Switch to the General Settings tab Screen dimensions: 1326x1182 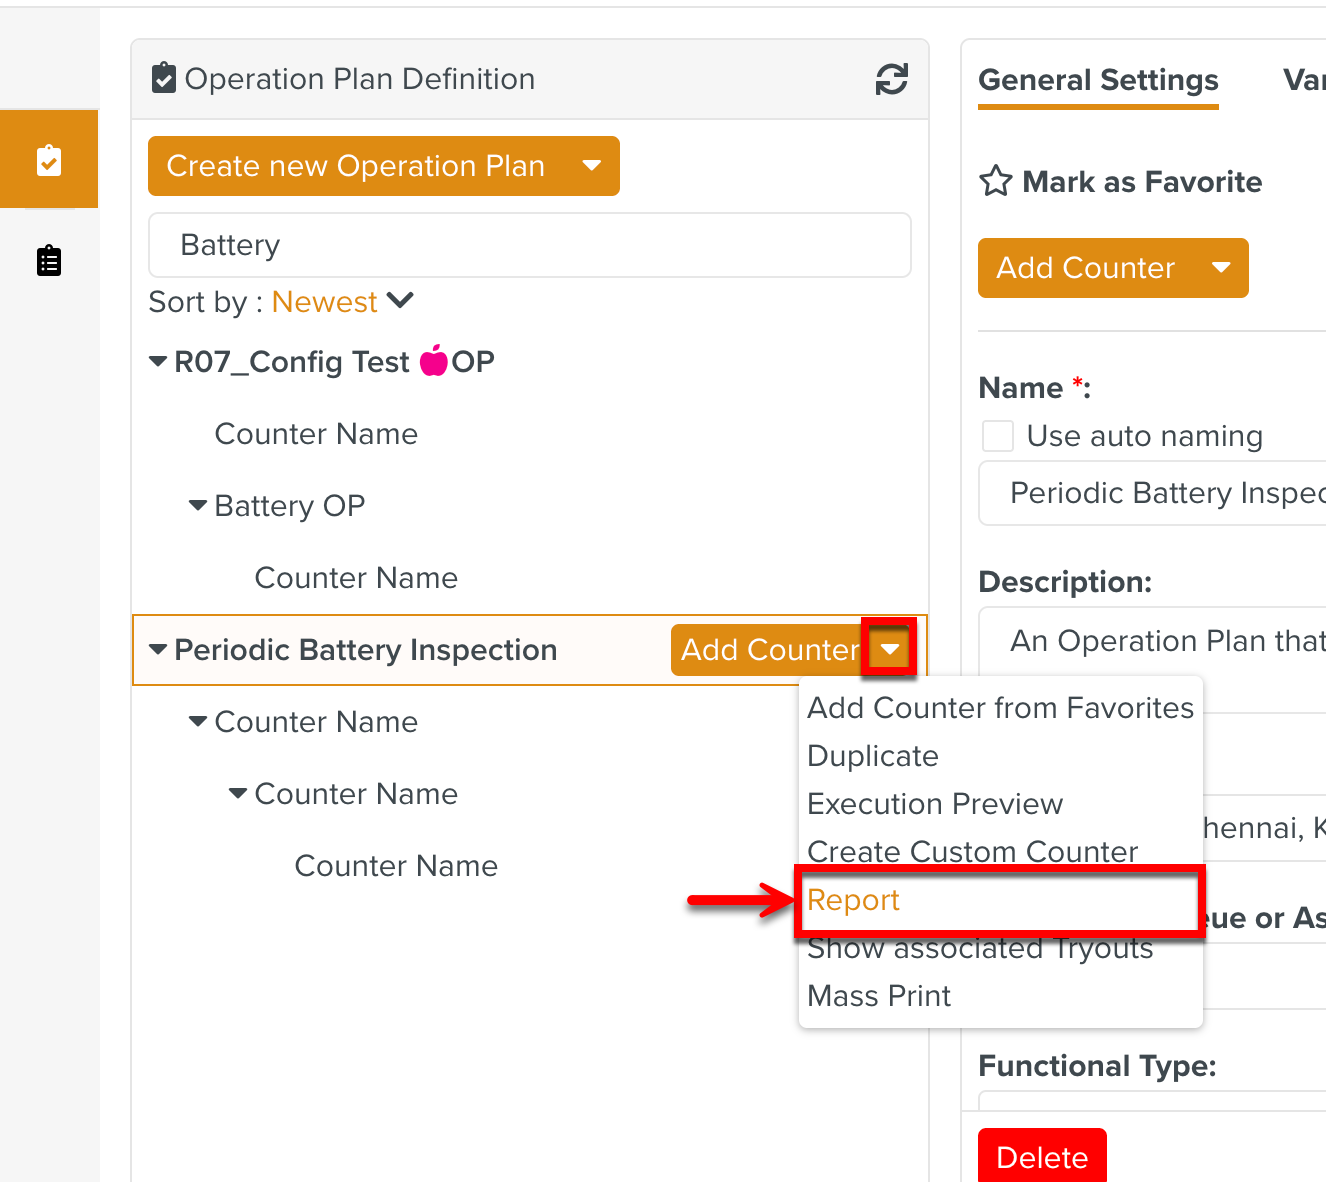click(x=1097, y=80)
